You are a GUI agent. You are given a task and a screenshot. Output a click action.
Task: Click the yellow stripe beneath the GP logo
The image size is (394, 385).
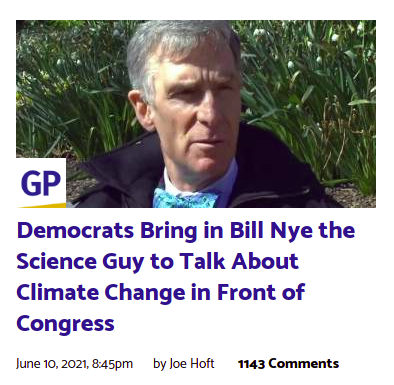tap(41, 205)
